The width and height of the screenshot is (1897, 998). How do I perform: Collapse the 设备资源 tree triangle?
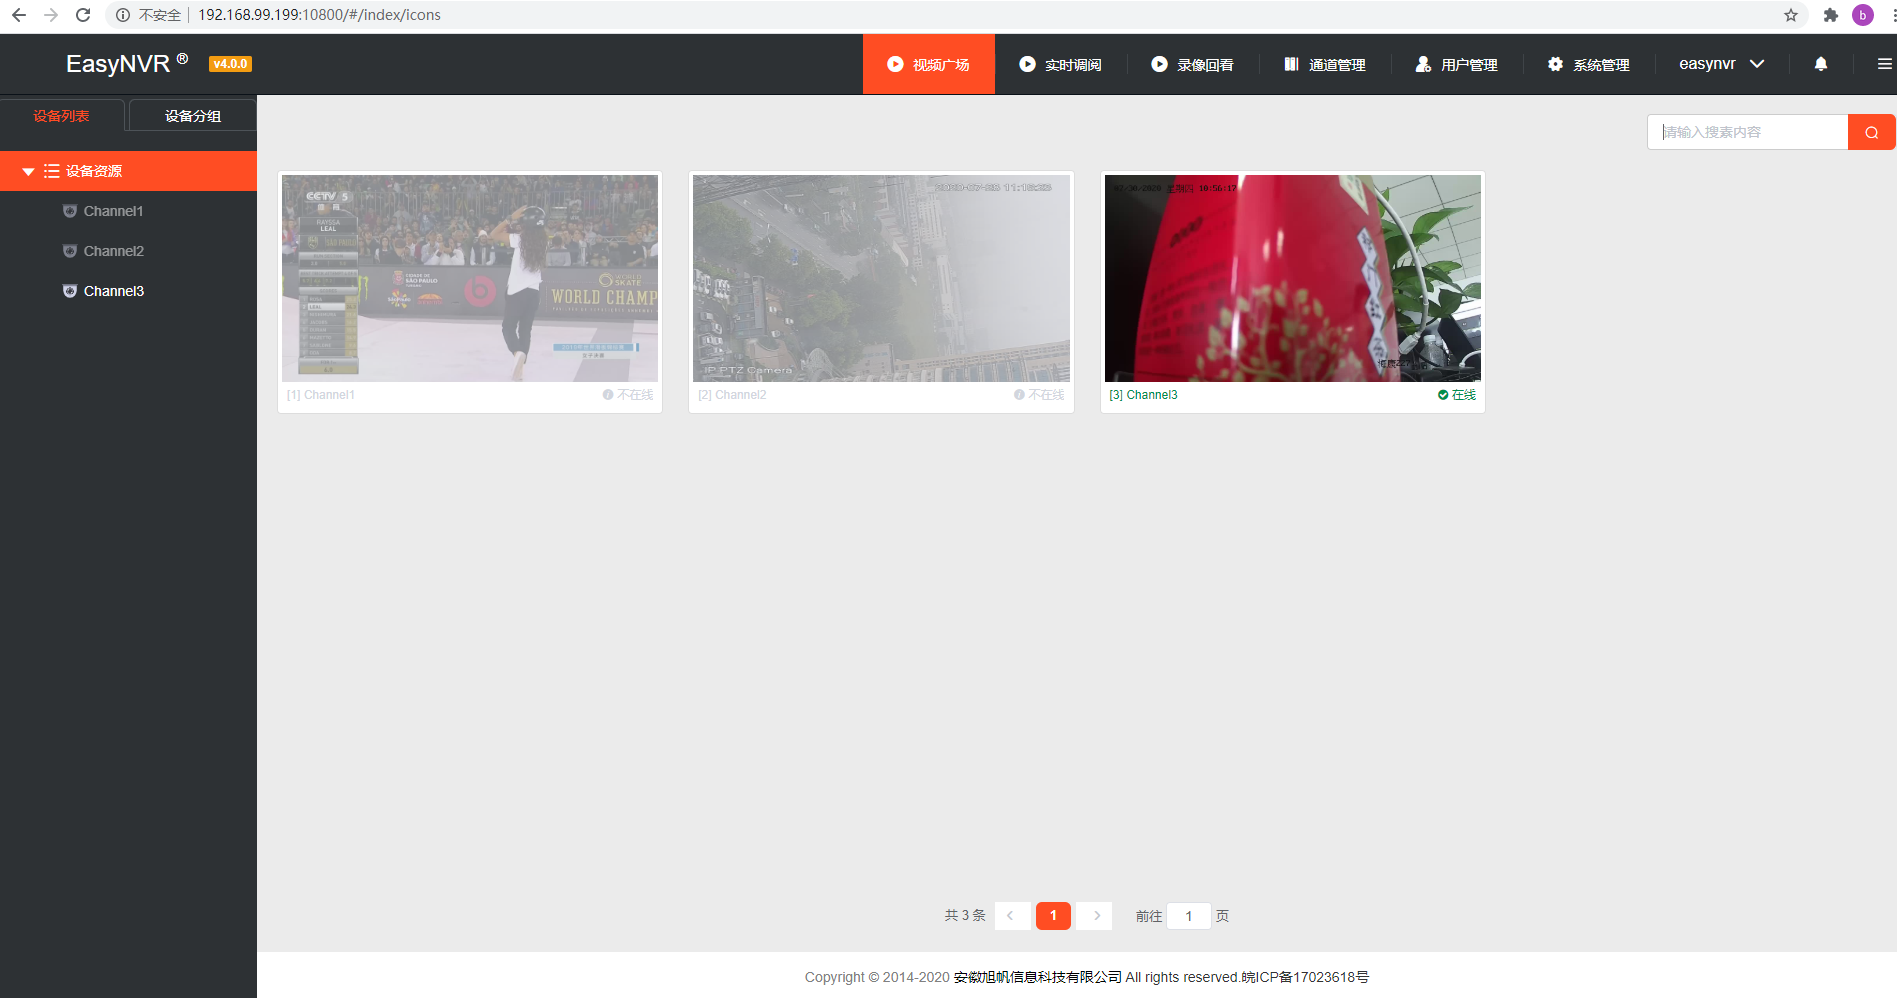pos(28,172)
